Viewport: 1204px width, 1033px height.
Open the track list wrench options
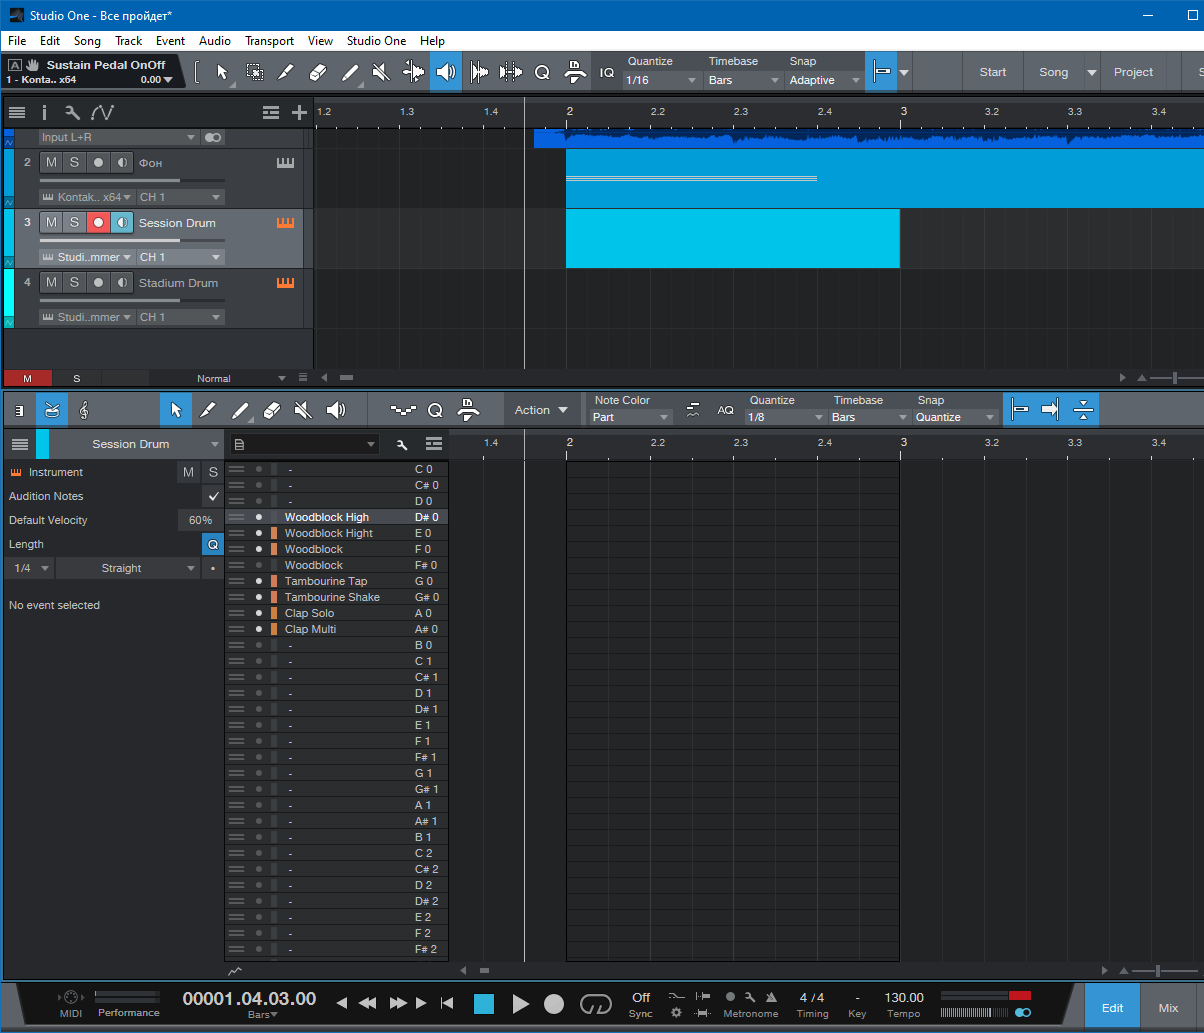[x=72, y=113]
